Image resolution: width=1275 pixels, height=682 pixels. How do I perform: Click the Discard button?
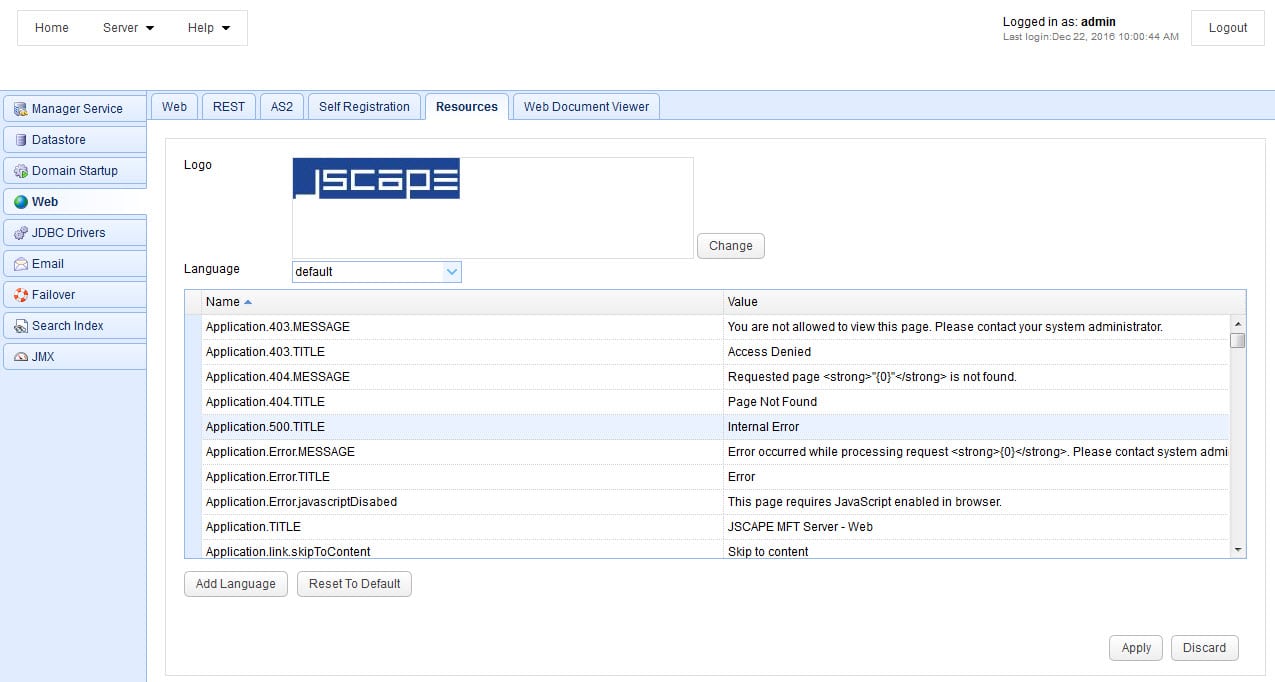pos(1204,648)
